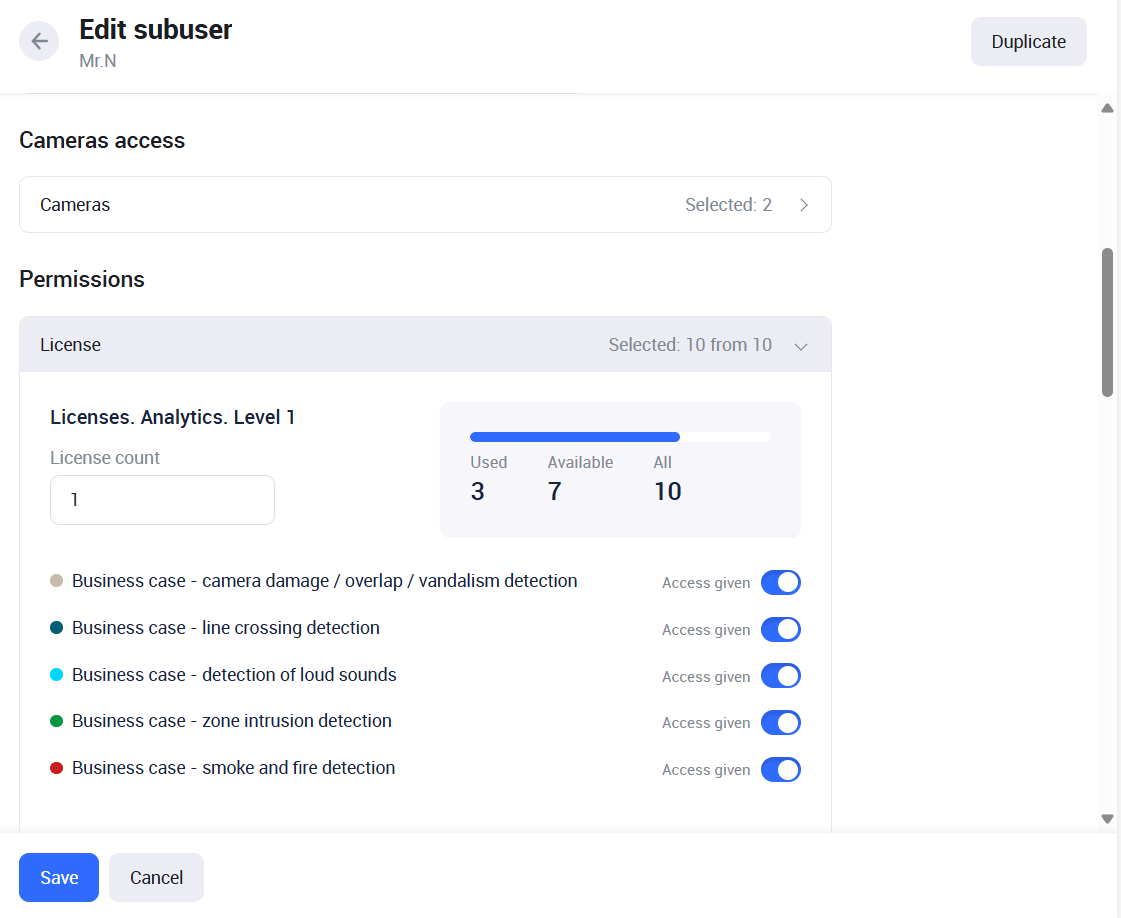Click the tan camera damage color dot
The image size is (1121, 918).
57,581
